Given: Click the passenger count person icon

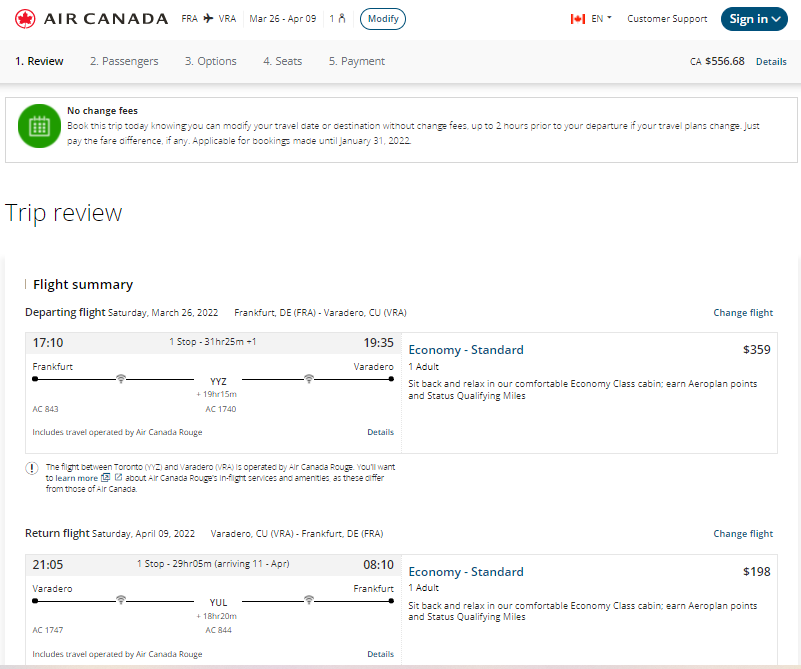Looking at the screenshot, I should coord(342,19).
